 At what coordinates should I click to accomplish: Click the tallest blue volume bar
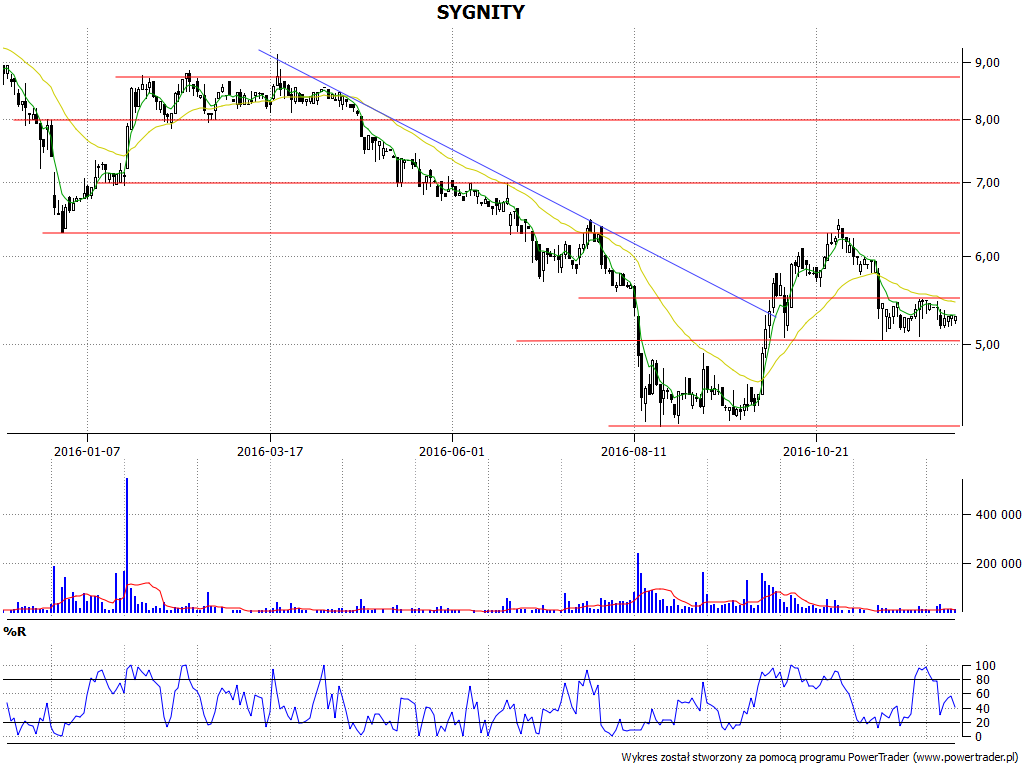point(127,545)
